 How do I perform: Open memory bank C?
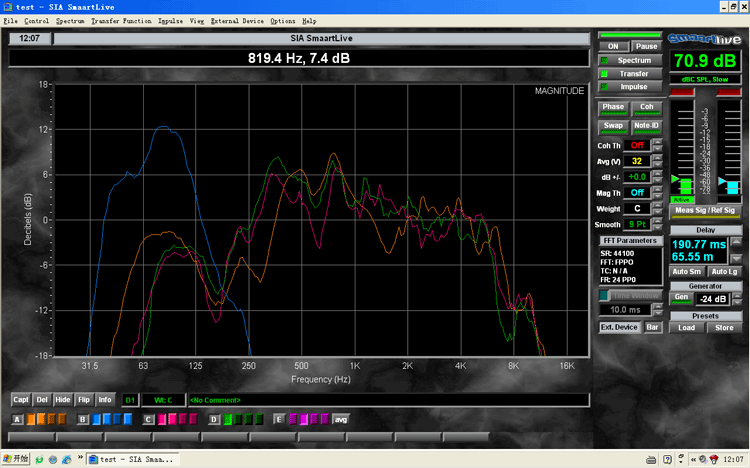point(148,420)
